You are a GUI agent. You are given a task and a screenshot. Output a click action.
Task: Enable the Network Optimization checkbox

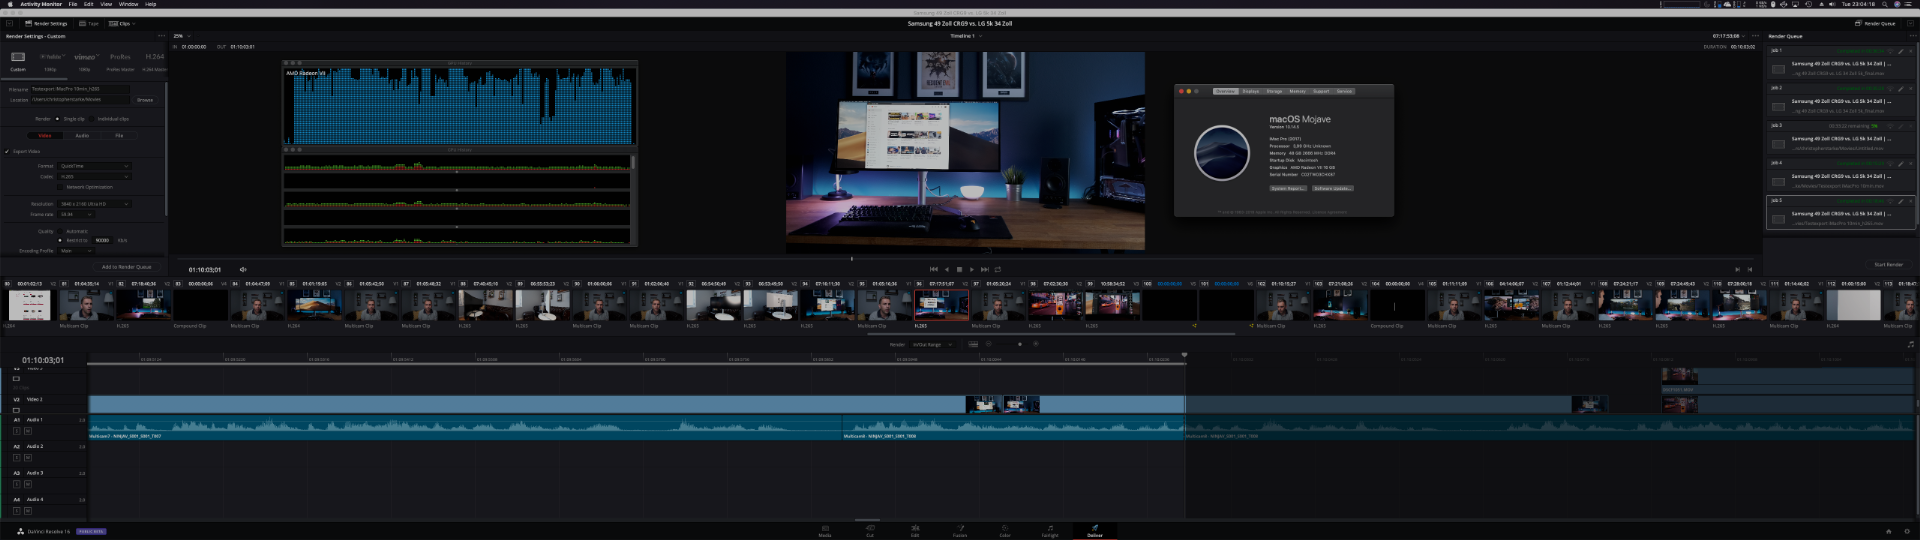coord(61,187)
